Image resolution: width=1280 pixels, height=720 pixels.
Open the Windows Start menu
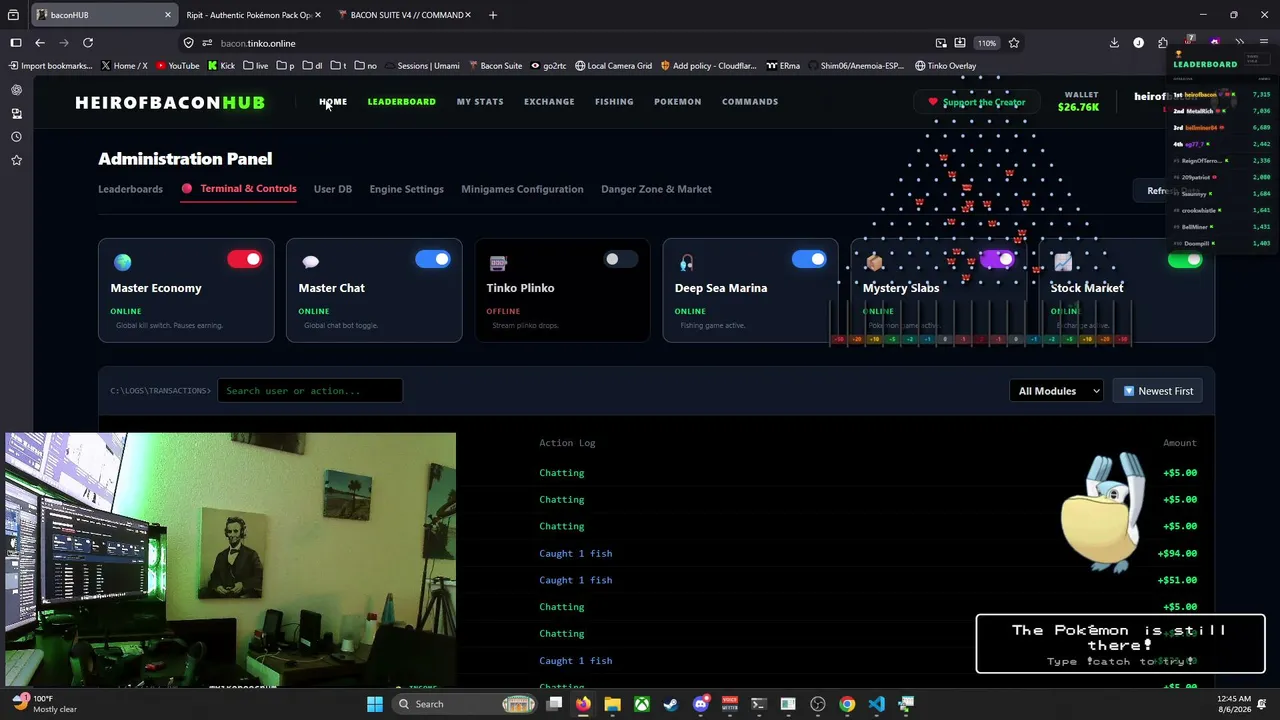coord(374,704)
